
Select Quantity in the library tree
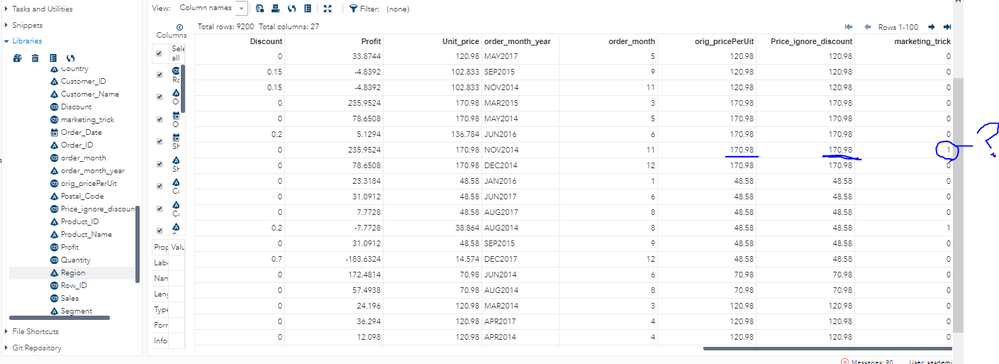(x=75, y=260)
